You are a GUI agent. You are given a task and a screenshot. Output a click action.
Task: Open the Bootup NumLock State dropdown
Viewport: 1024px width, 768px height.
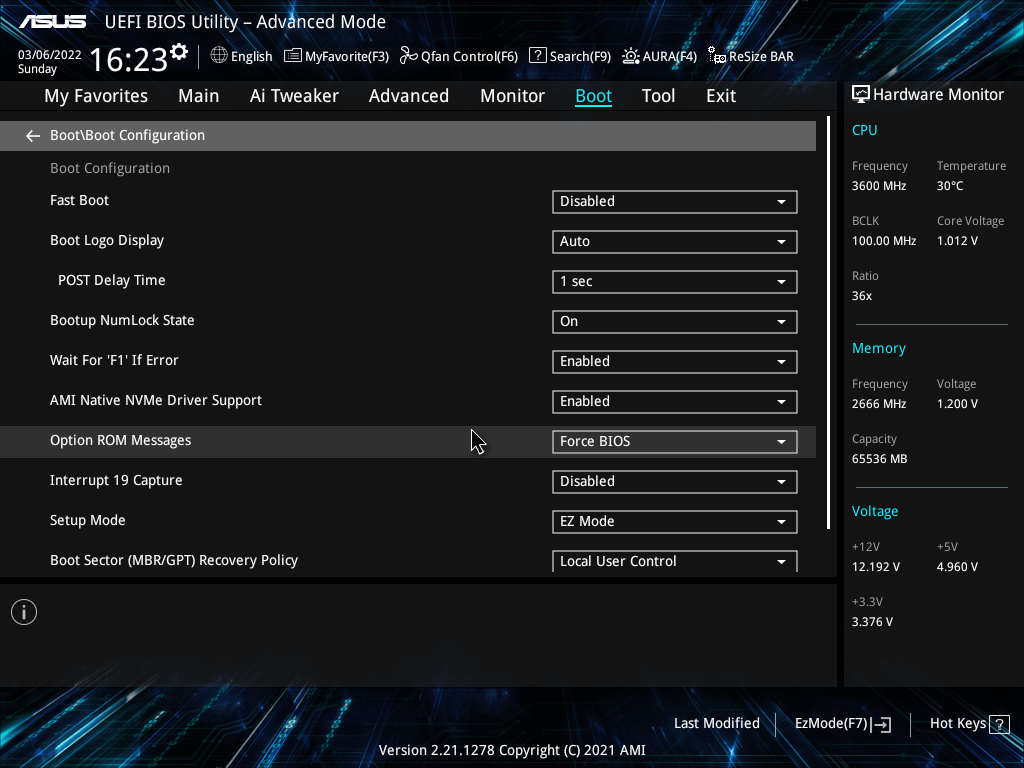tap(675, 321)
